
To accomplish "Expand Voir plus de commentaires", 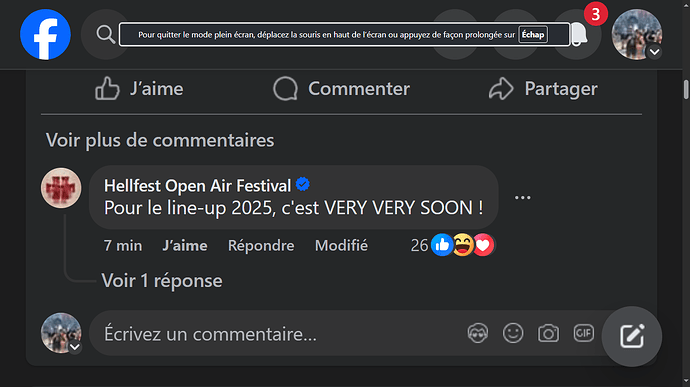I will click(x=160, y=140).
